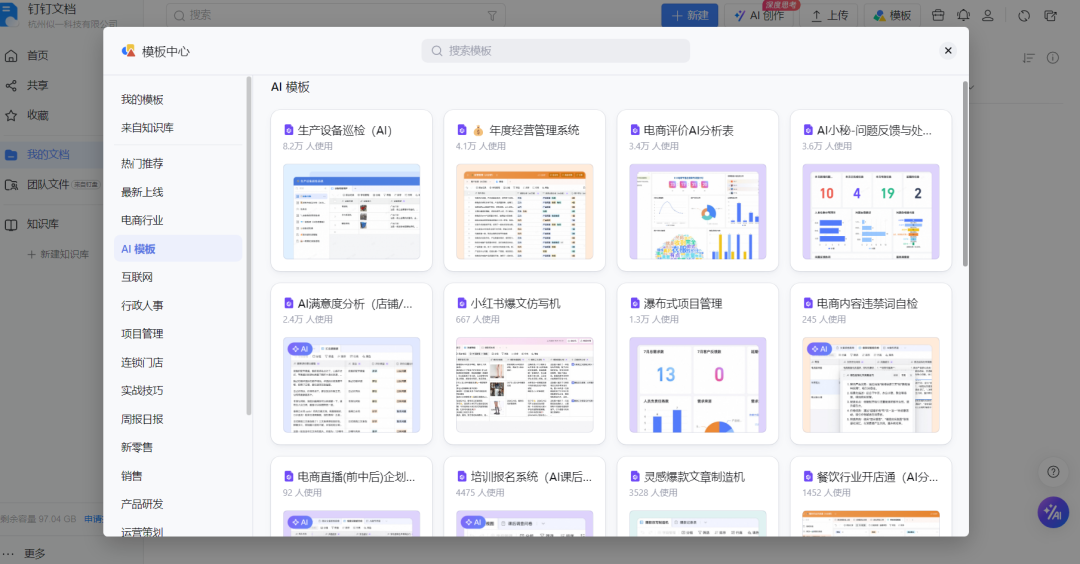The height and width of the screenshot is (564, 1080).
Task: Open 实战技巧 template category
Action: (143, 390)
